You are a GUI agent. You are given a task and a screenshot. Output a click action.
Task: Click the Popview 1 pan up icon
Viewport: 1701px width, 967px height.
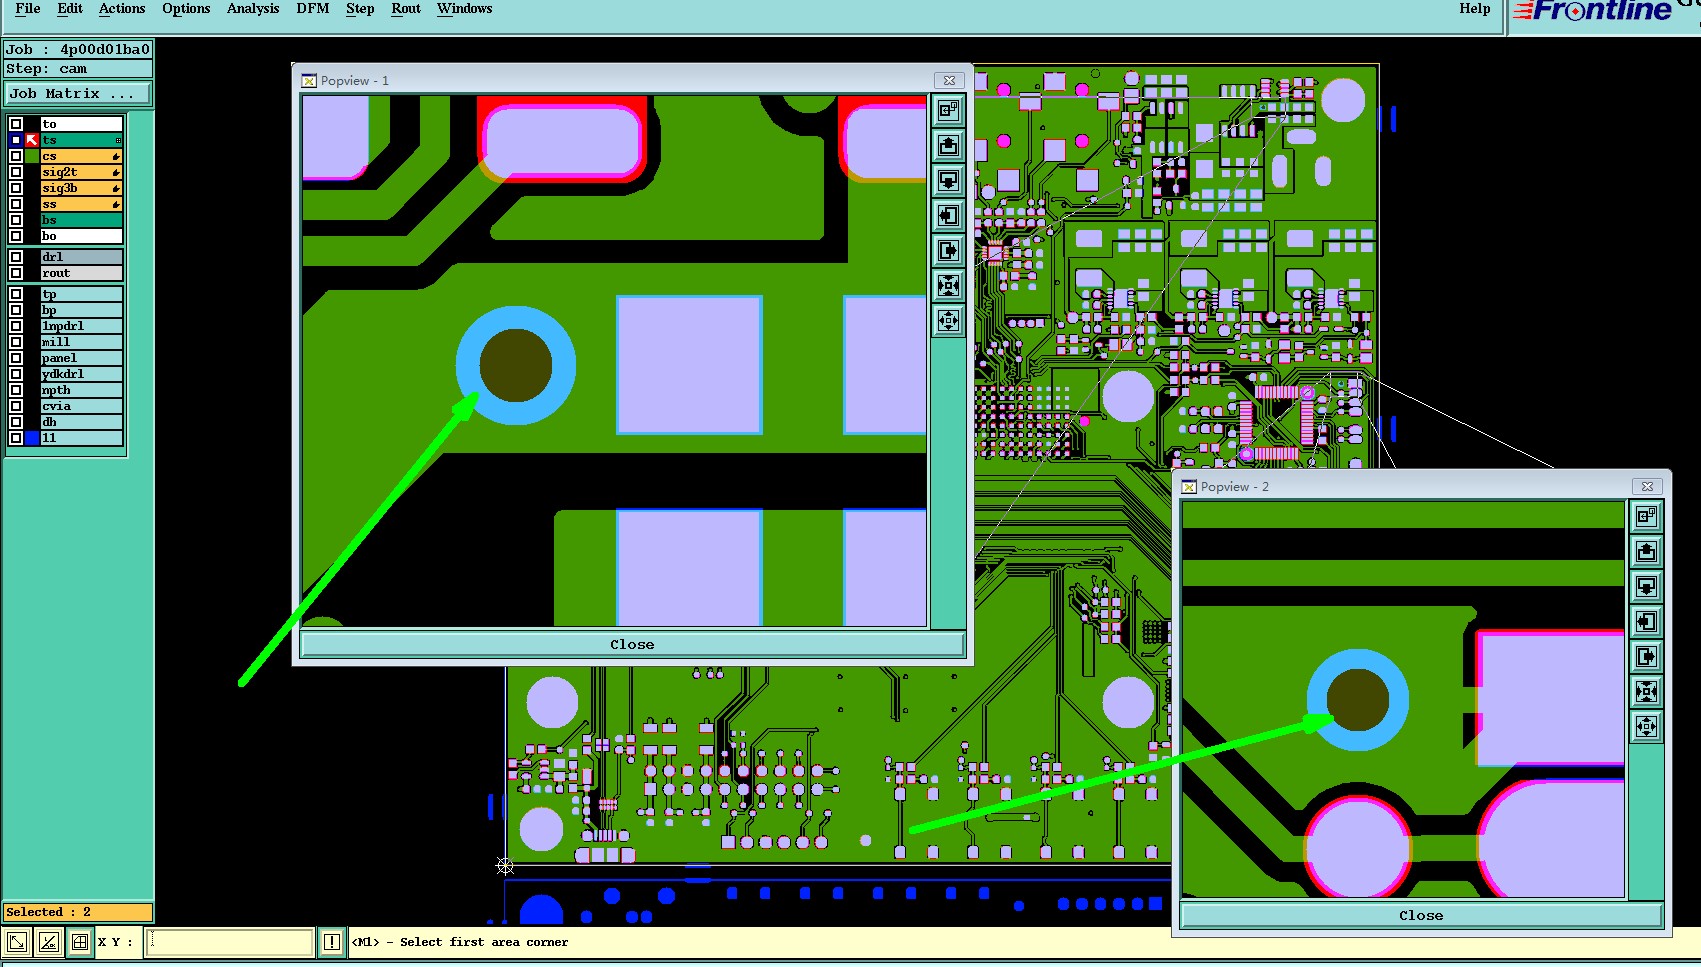[x=948, y=146]
